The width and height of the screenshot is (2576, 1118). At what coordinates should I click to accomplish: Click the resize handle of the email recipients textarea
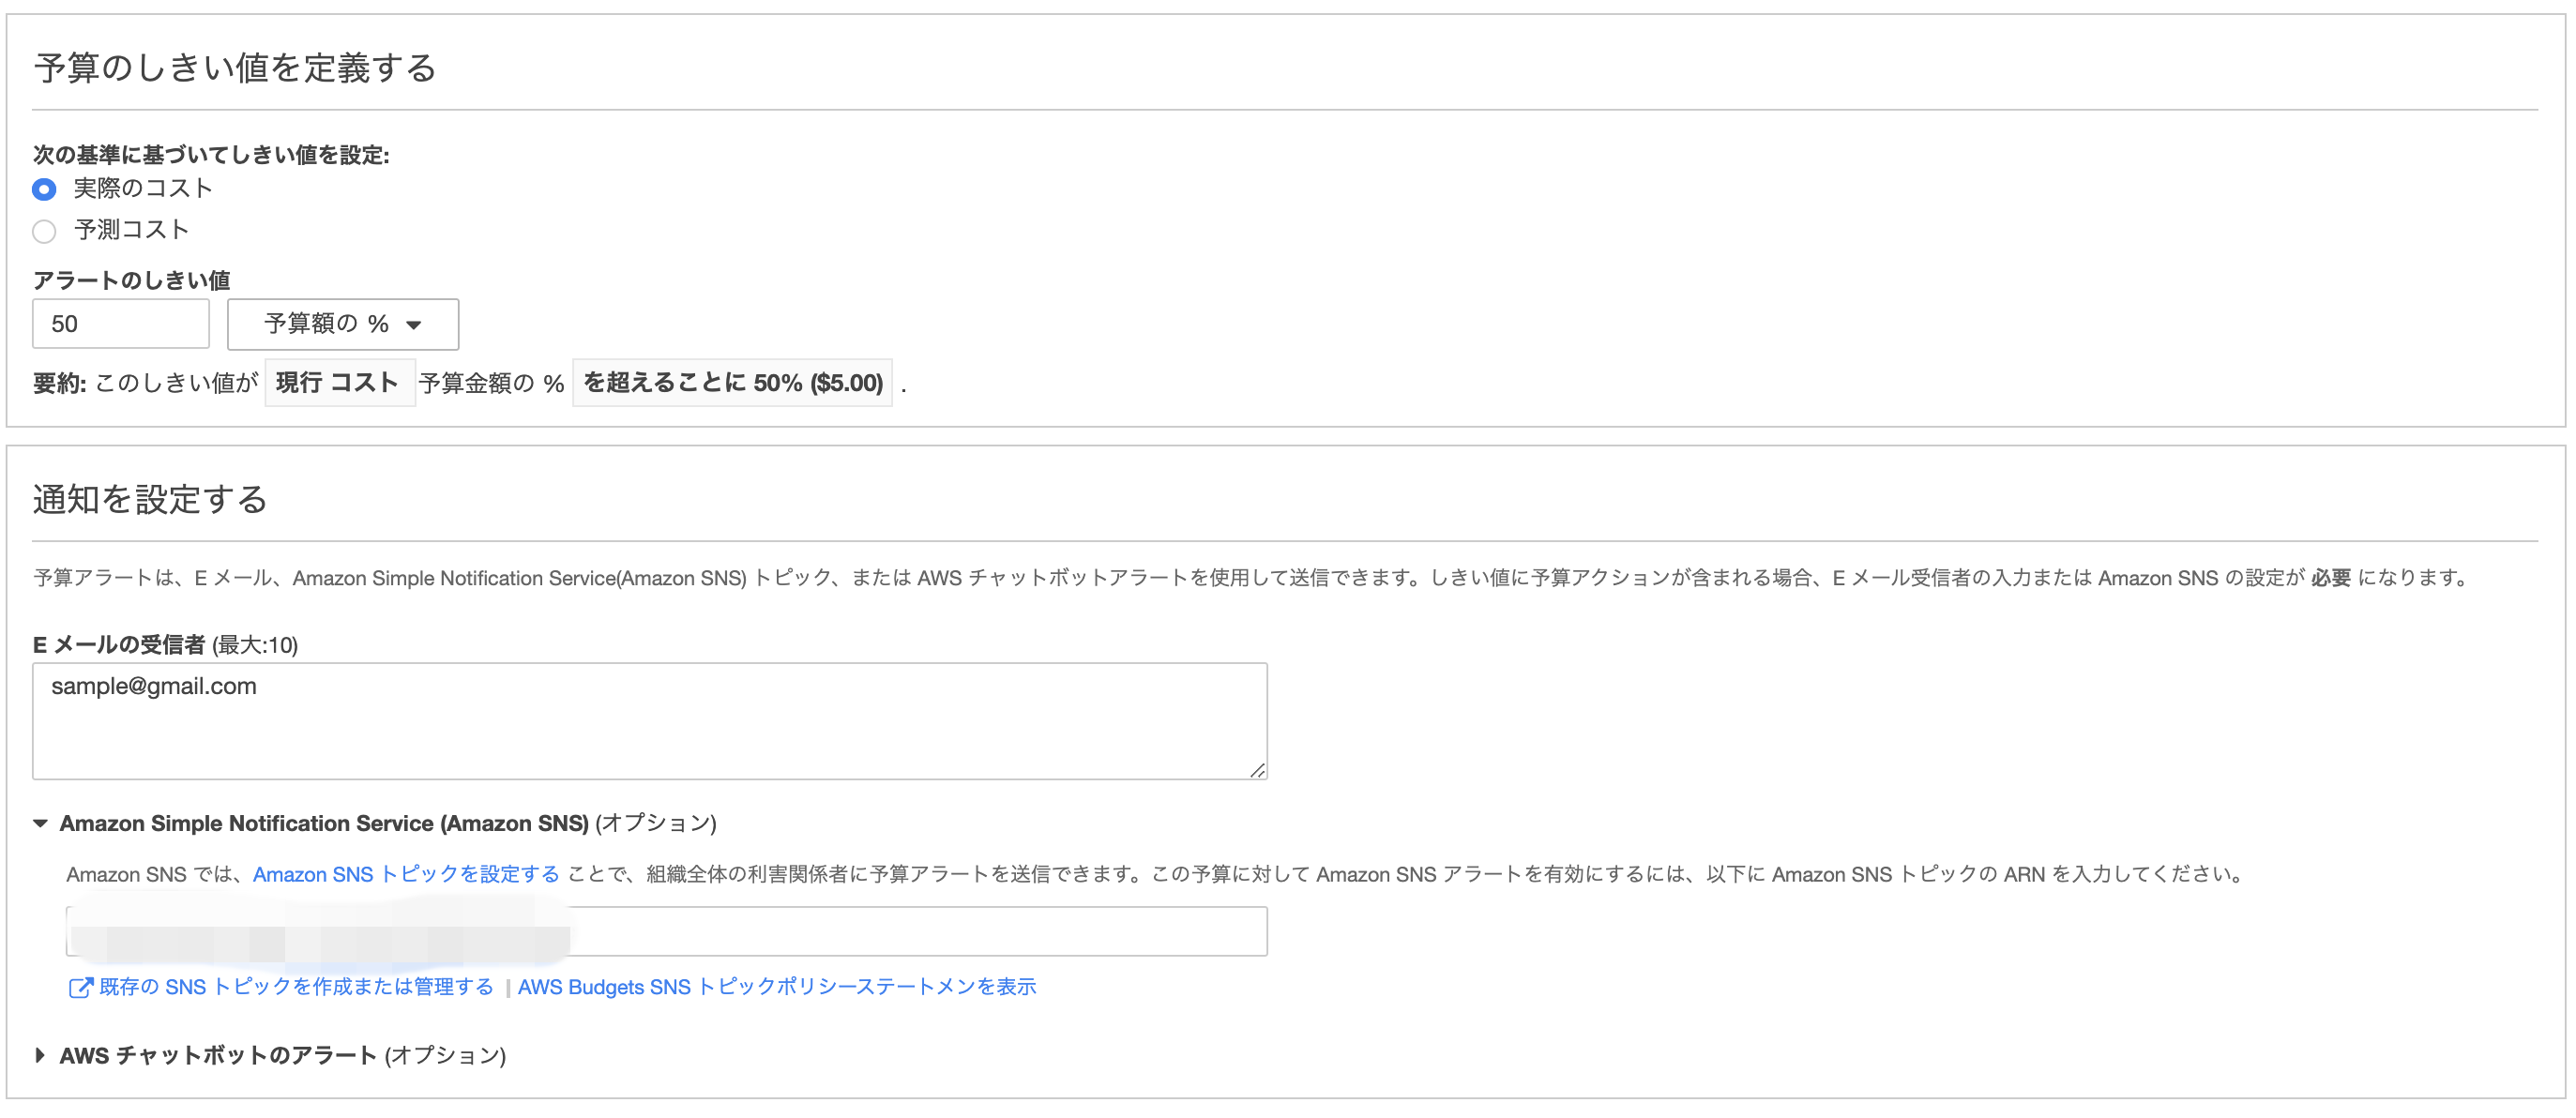click(x=1258, y=770)
